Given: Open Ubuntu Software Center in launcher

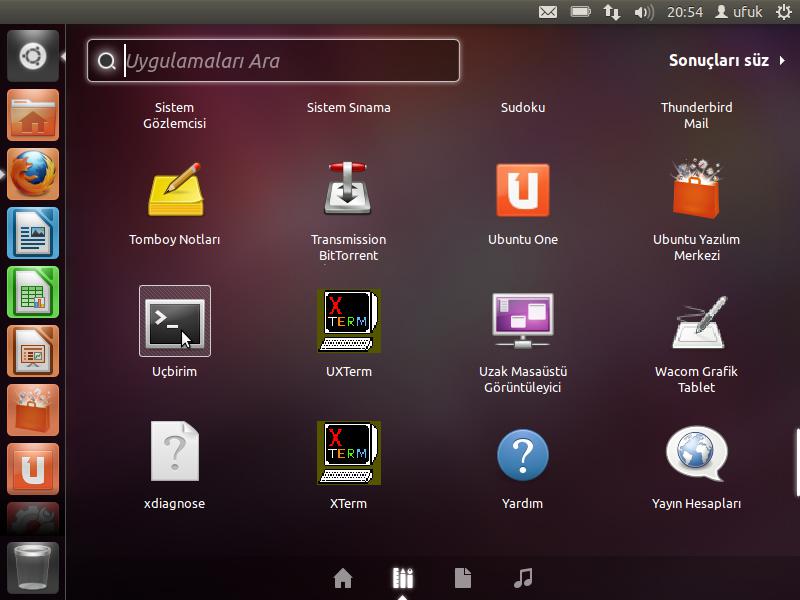Looking at the screenshot, I should click(x=33, y=410).
